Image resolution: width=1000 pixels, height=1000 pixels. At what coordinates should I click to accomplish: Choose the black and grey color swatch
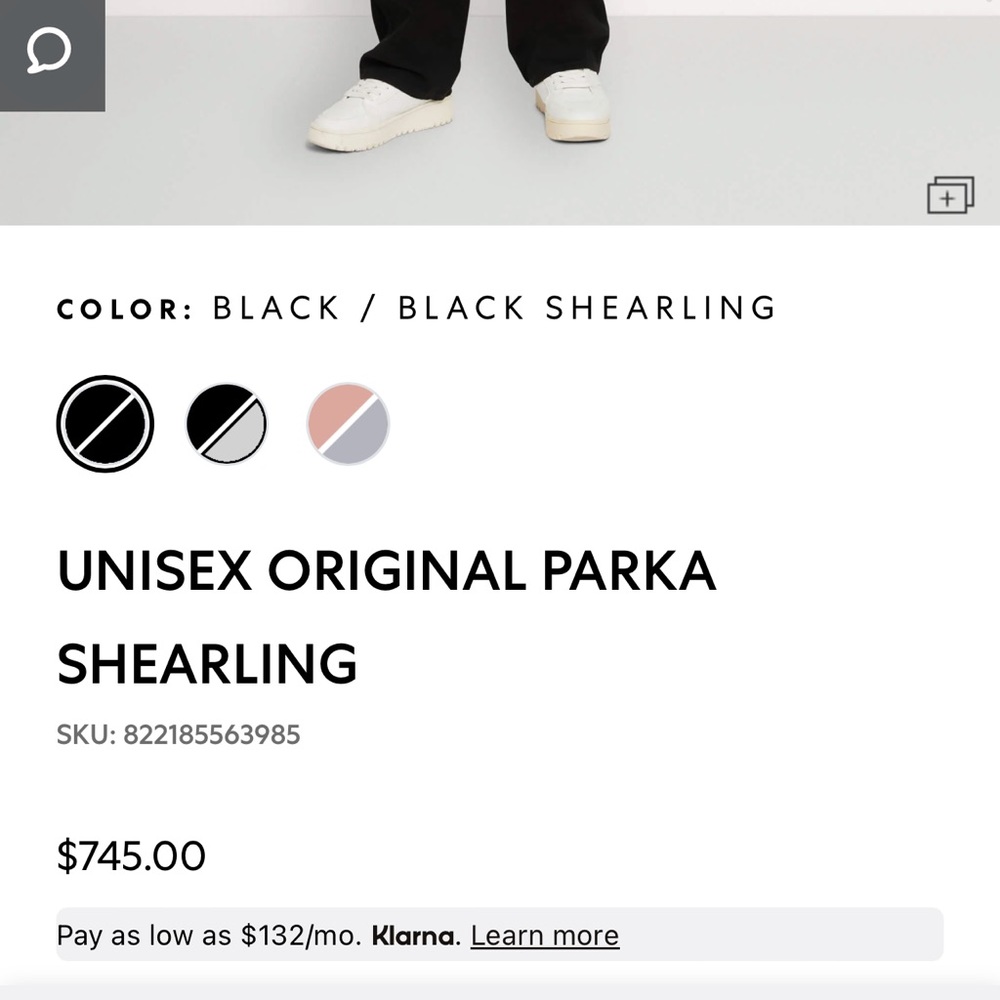[x=227, y=424]
